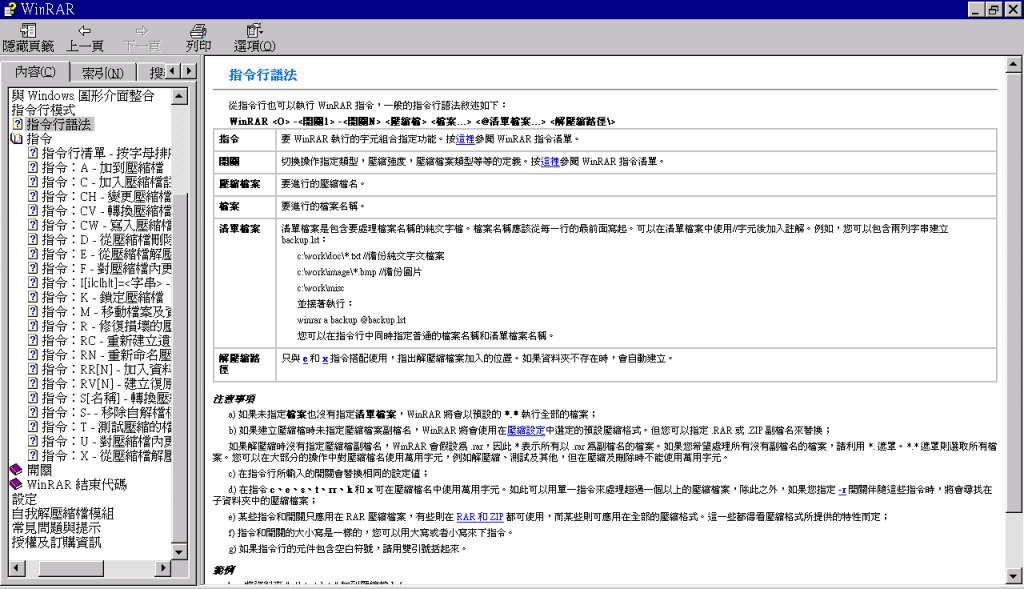Click page icon for 指令：RN - 重新命名壓
This screenshot has width=1024, height=589.
click(x=33, y=354)
